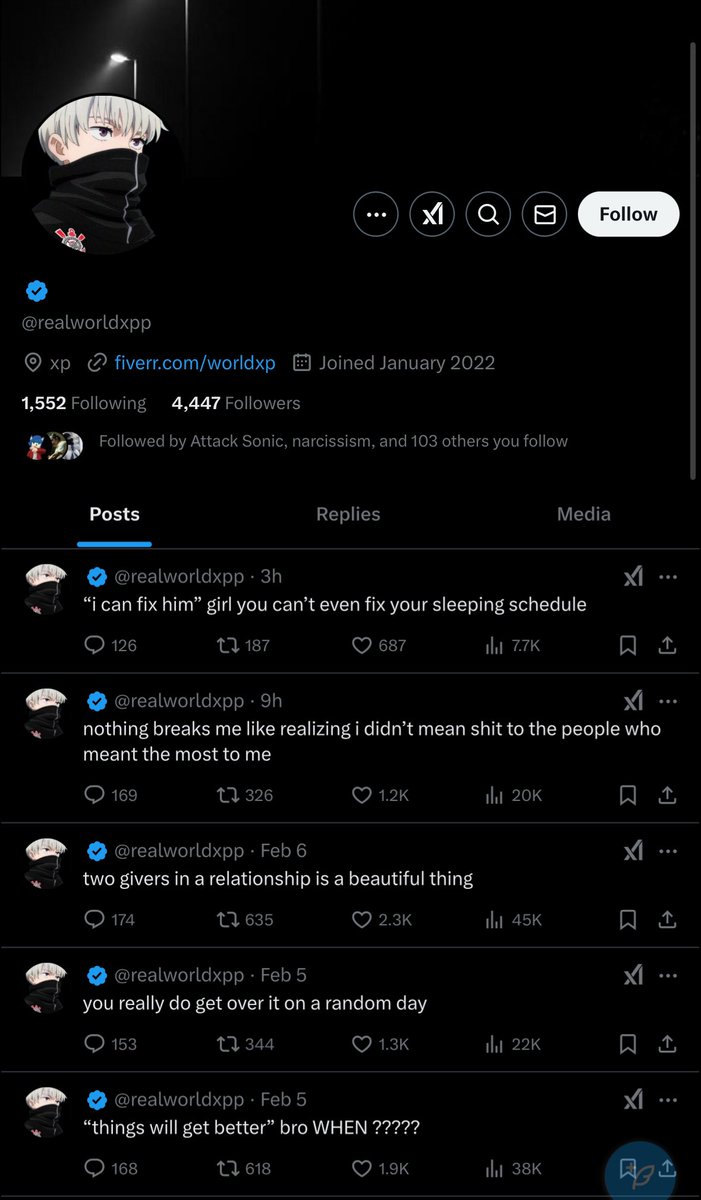Image resolution: width=701 pixels, height=1200 pixels.
Task: Follow the realworldxpp account
Action: pos(628,214)
